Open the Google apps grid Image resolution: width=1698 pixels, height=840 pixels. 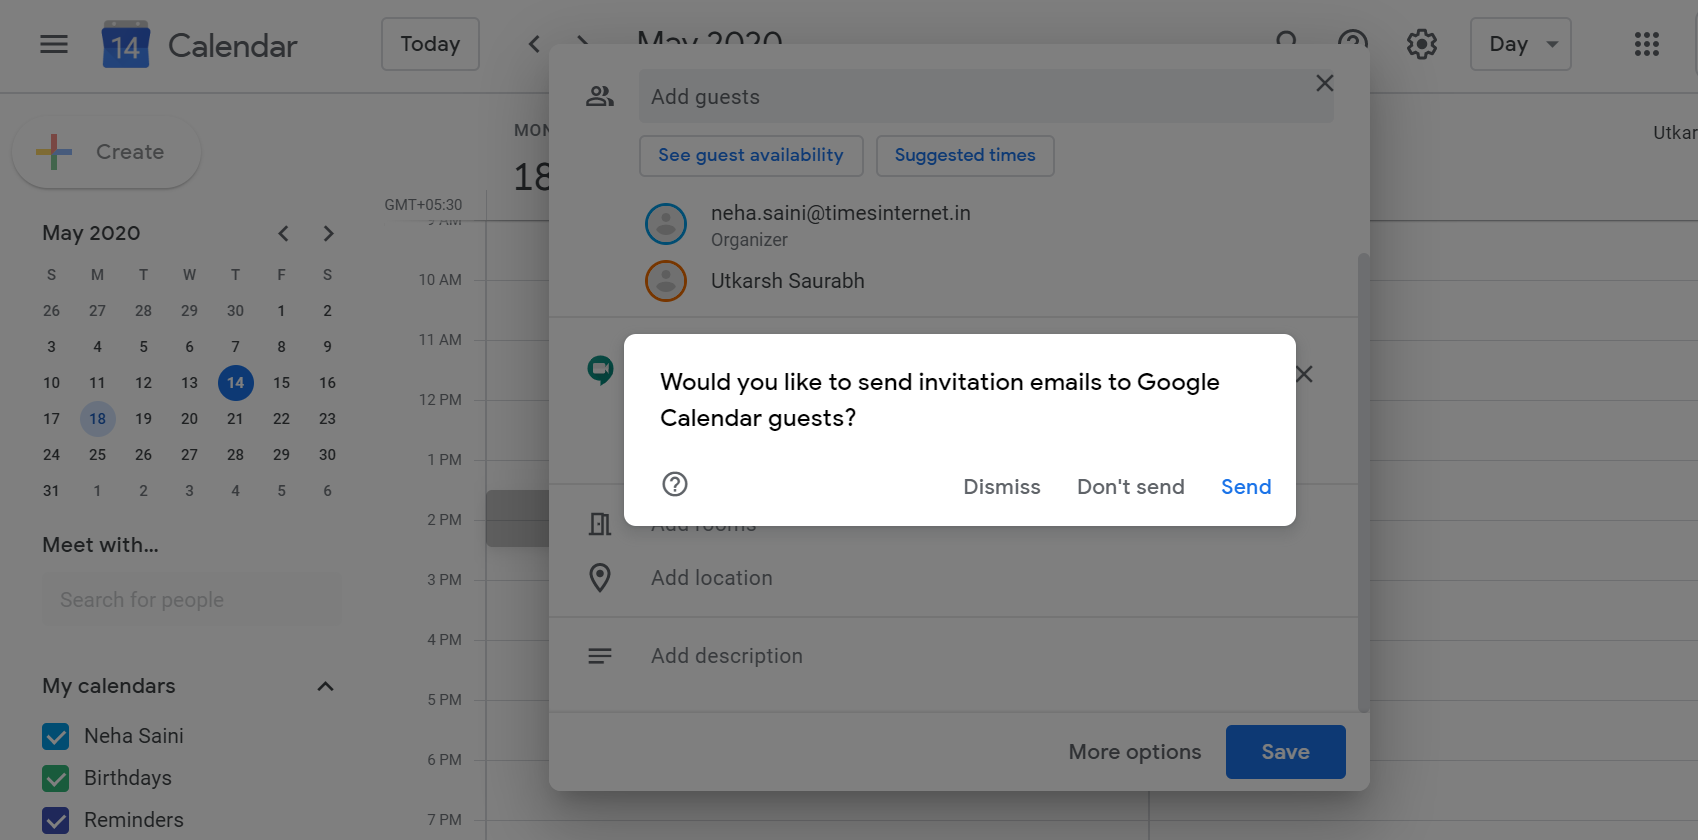pyautogui.click(x=1646, y=44)
